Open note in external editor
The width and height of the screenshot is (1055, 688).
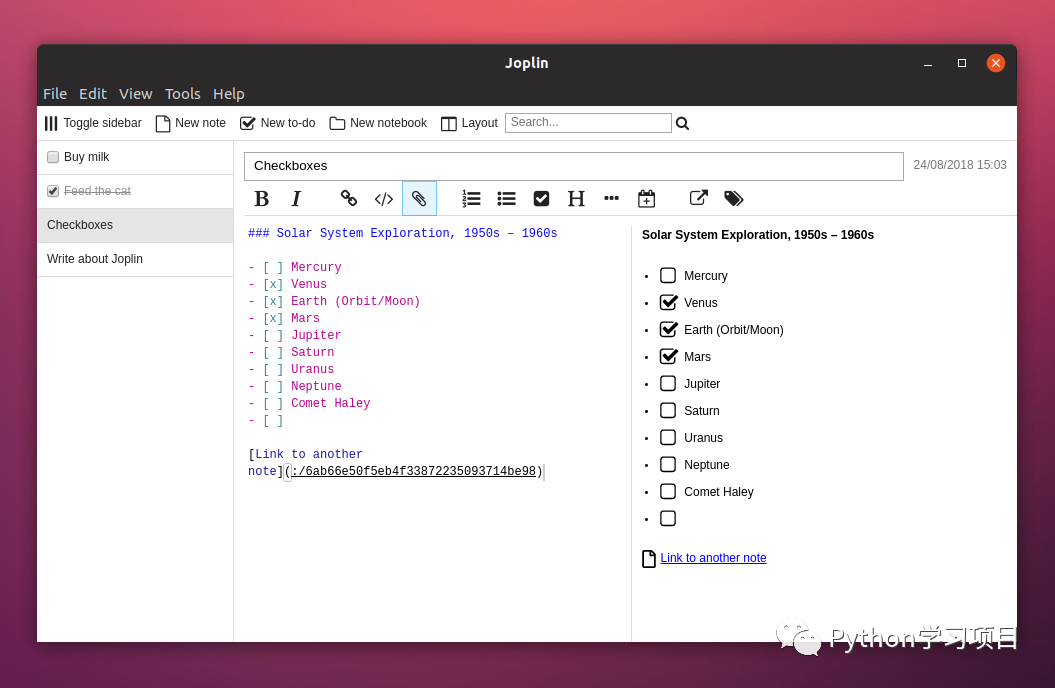698,198
